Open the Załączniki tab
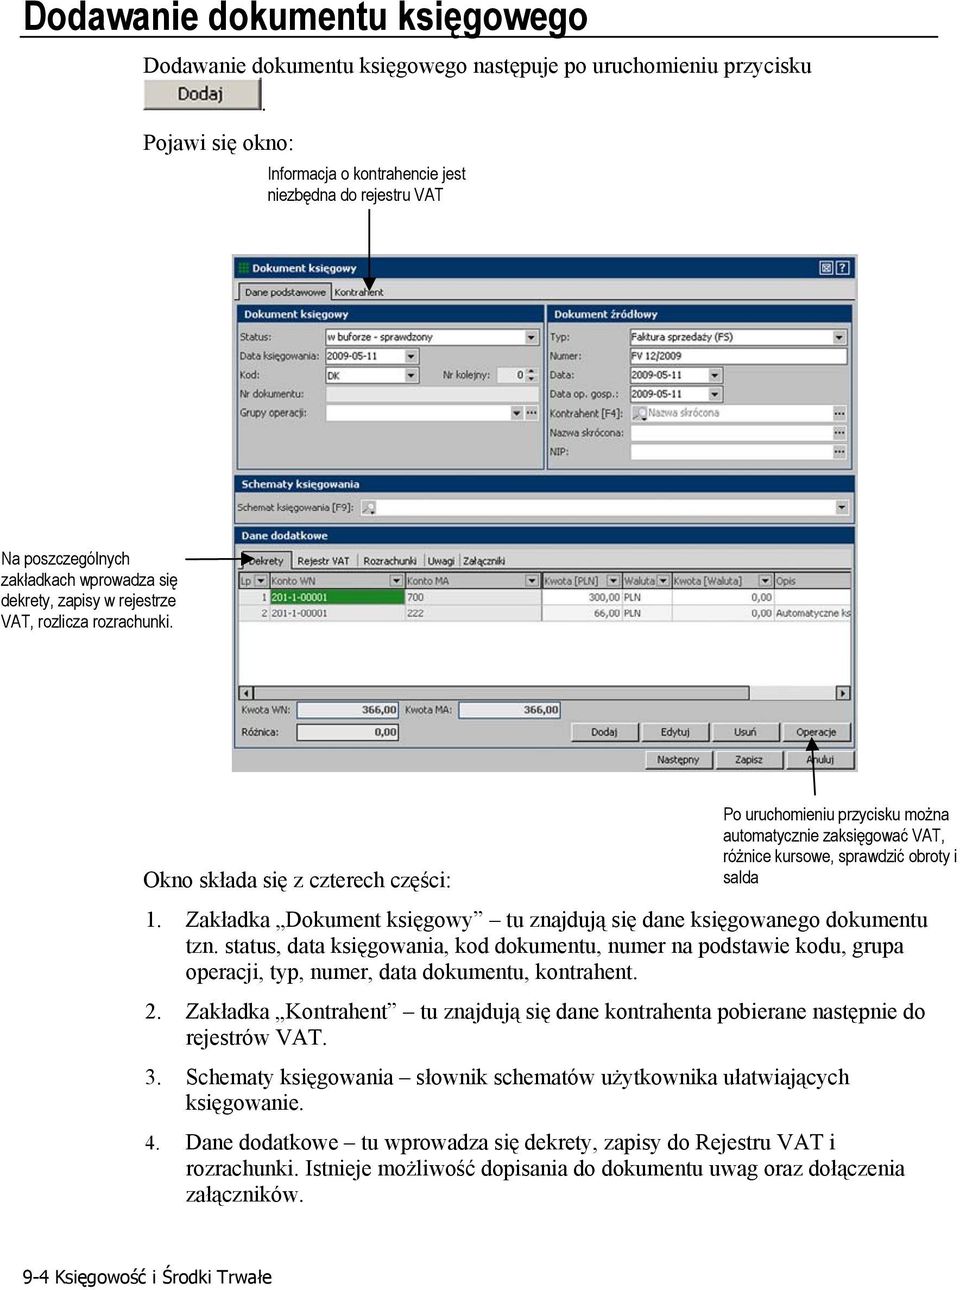Viewport: 960px width, 1290px height. [x=484, y=561]
